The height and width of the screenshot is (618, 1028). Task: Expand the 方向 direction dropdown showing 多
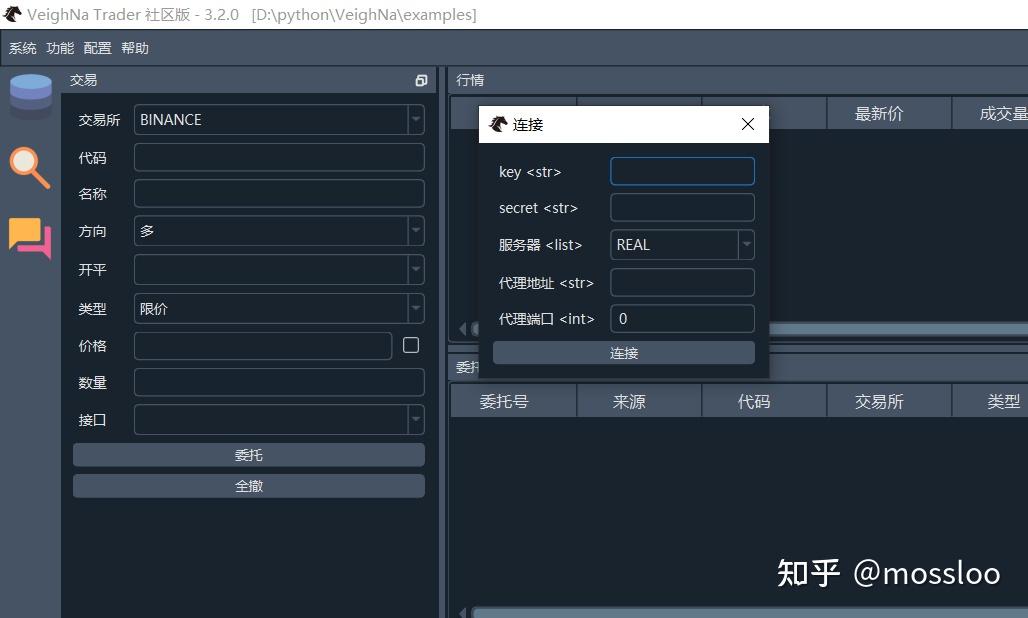click(416, 231)
